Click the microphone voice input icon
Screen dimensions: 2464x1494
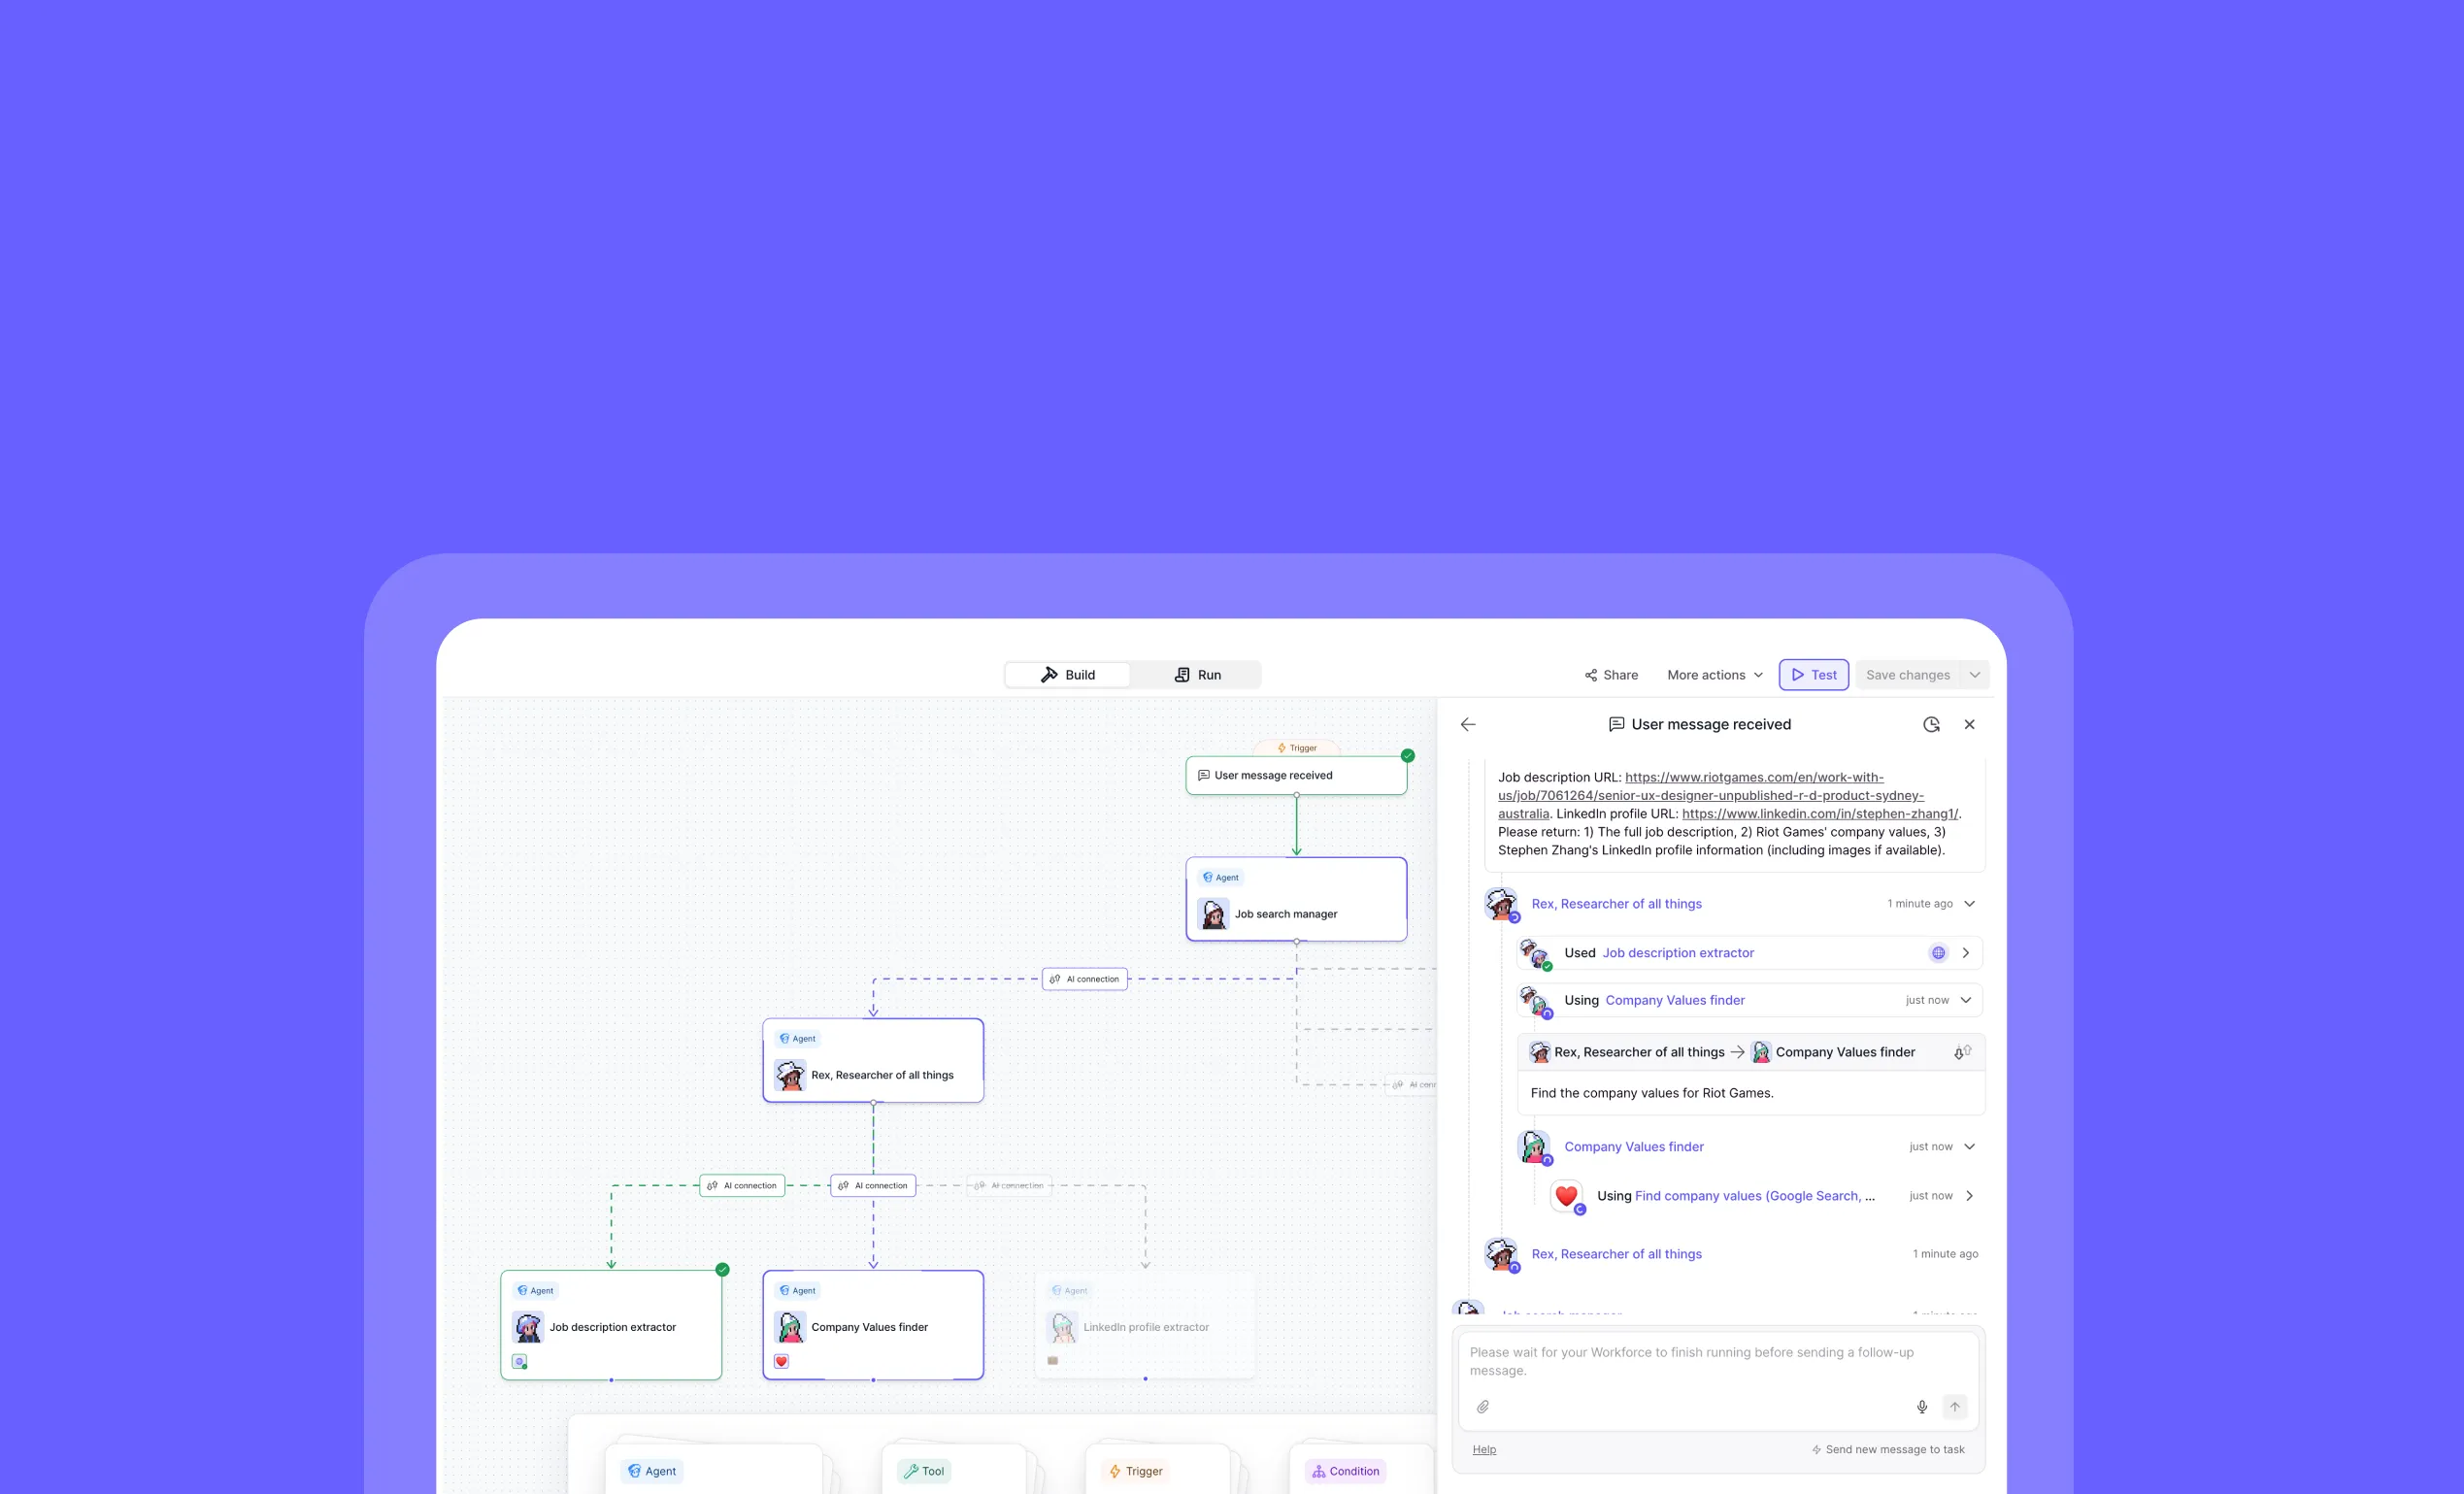point(1921,1407)
